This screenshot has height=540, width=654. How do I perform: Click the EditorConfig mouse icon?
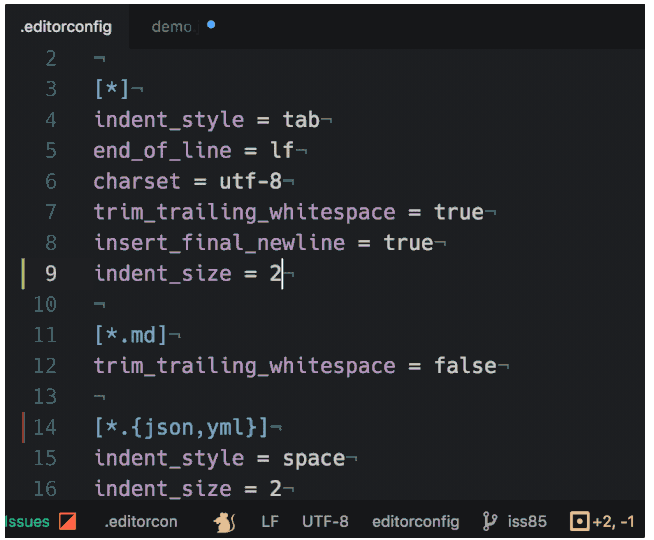tap(225, 522)
